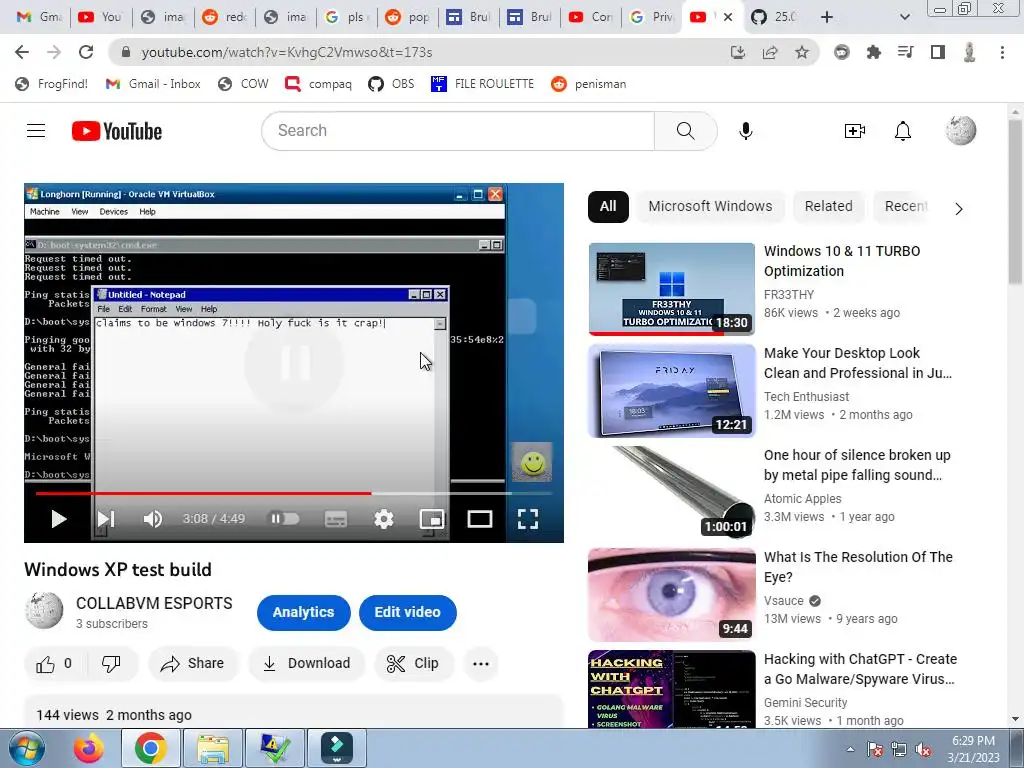Open Chrome side panel icon
This screenshot has height=768, width=1024.
938,52
